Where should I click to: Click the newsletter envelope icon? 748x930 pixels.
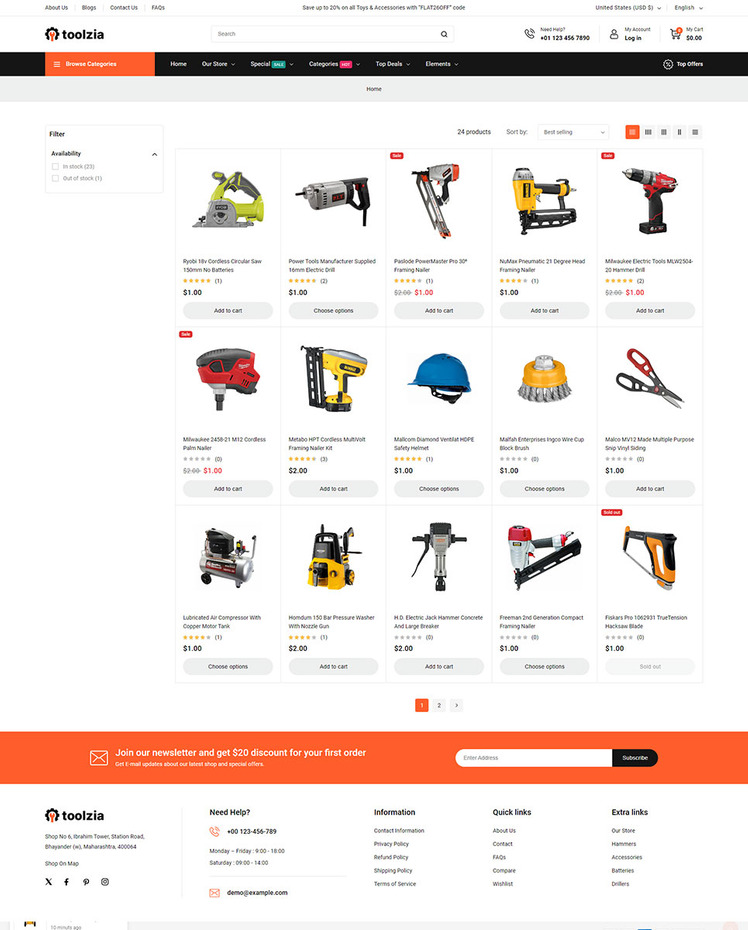point(99,757)
